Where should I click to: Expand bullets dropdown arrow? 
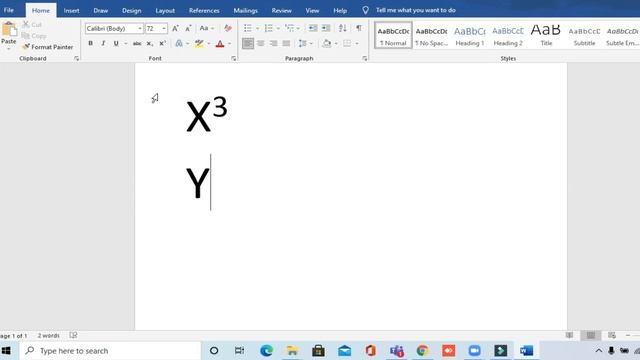click(257, 28)
